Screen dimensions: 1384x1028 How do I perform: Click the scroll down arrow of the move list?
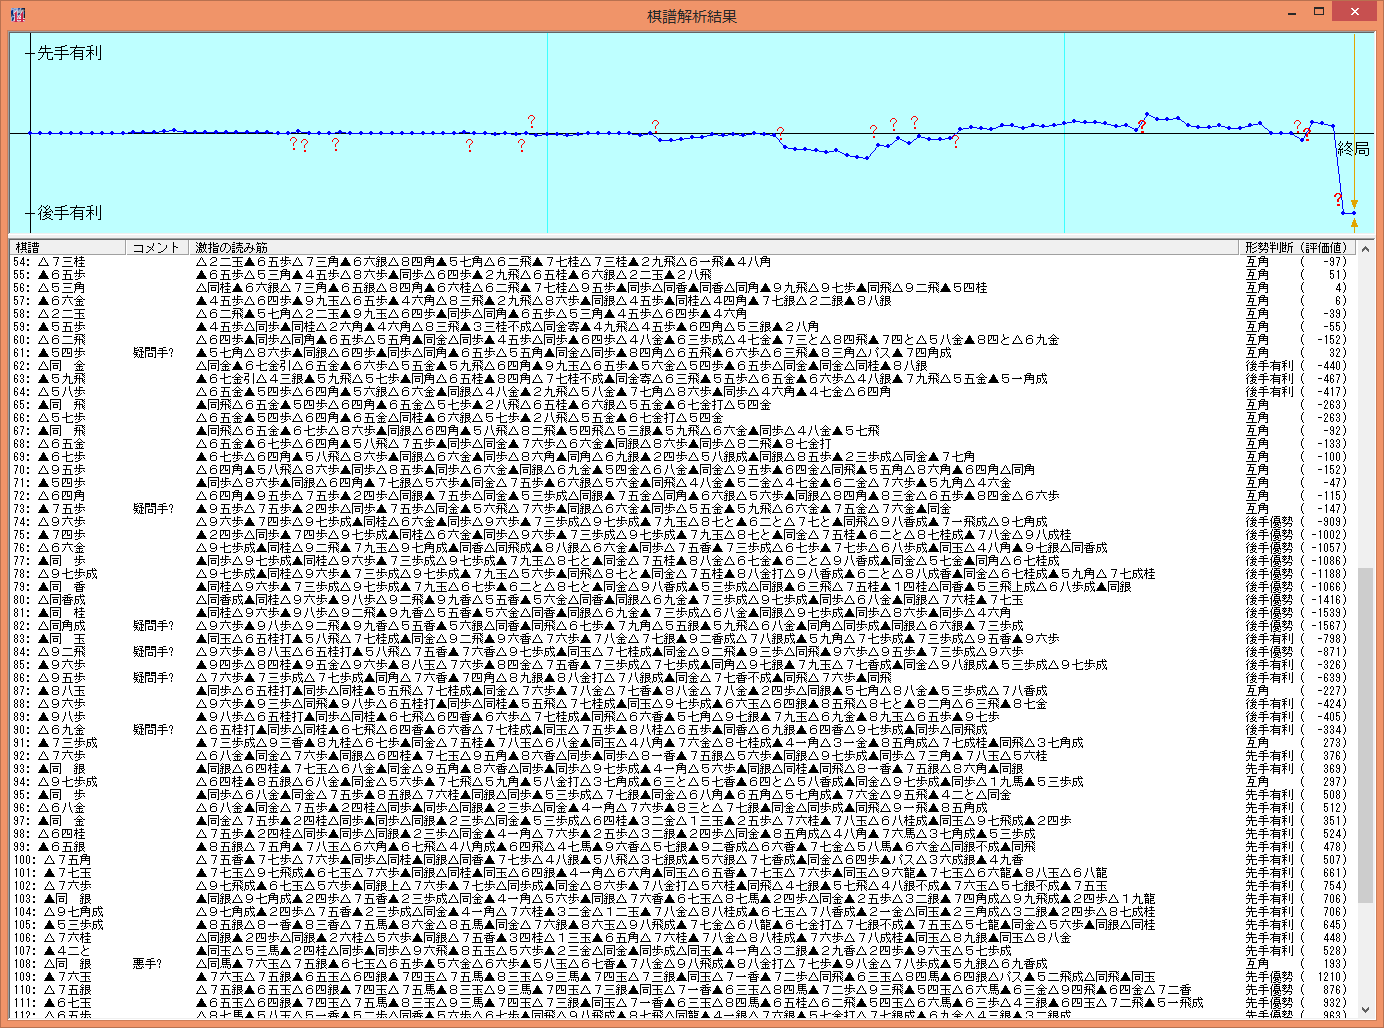1365,1012
